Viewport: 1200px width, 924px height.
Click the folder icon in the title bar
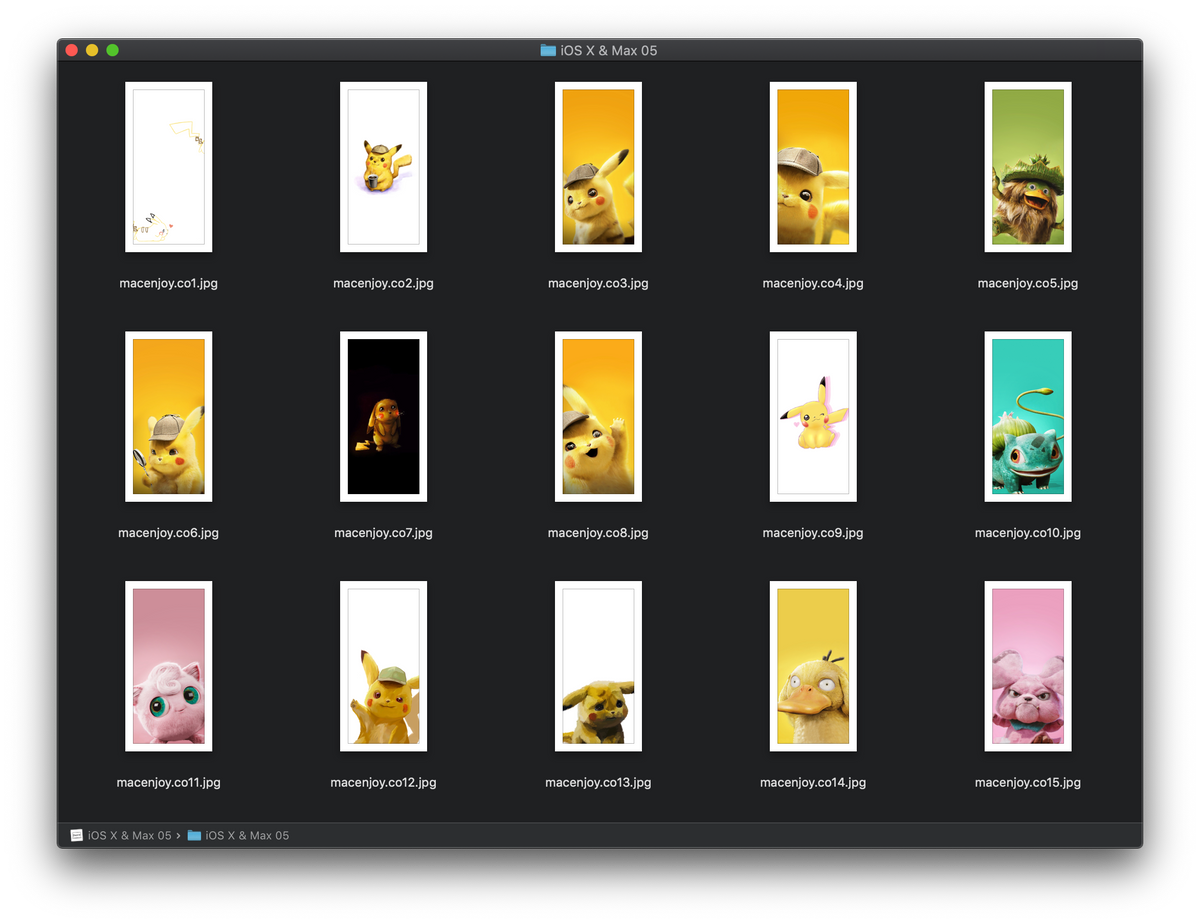(x=548, y=50)
